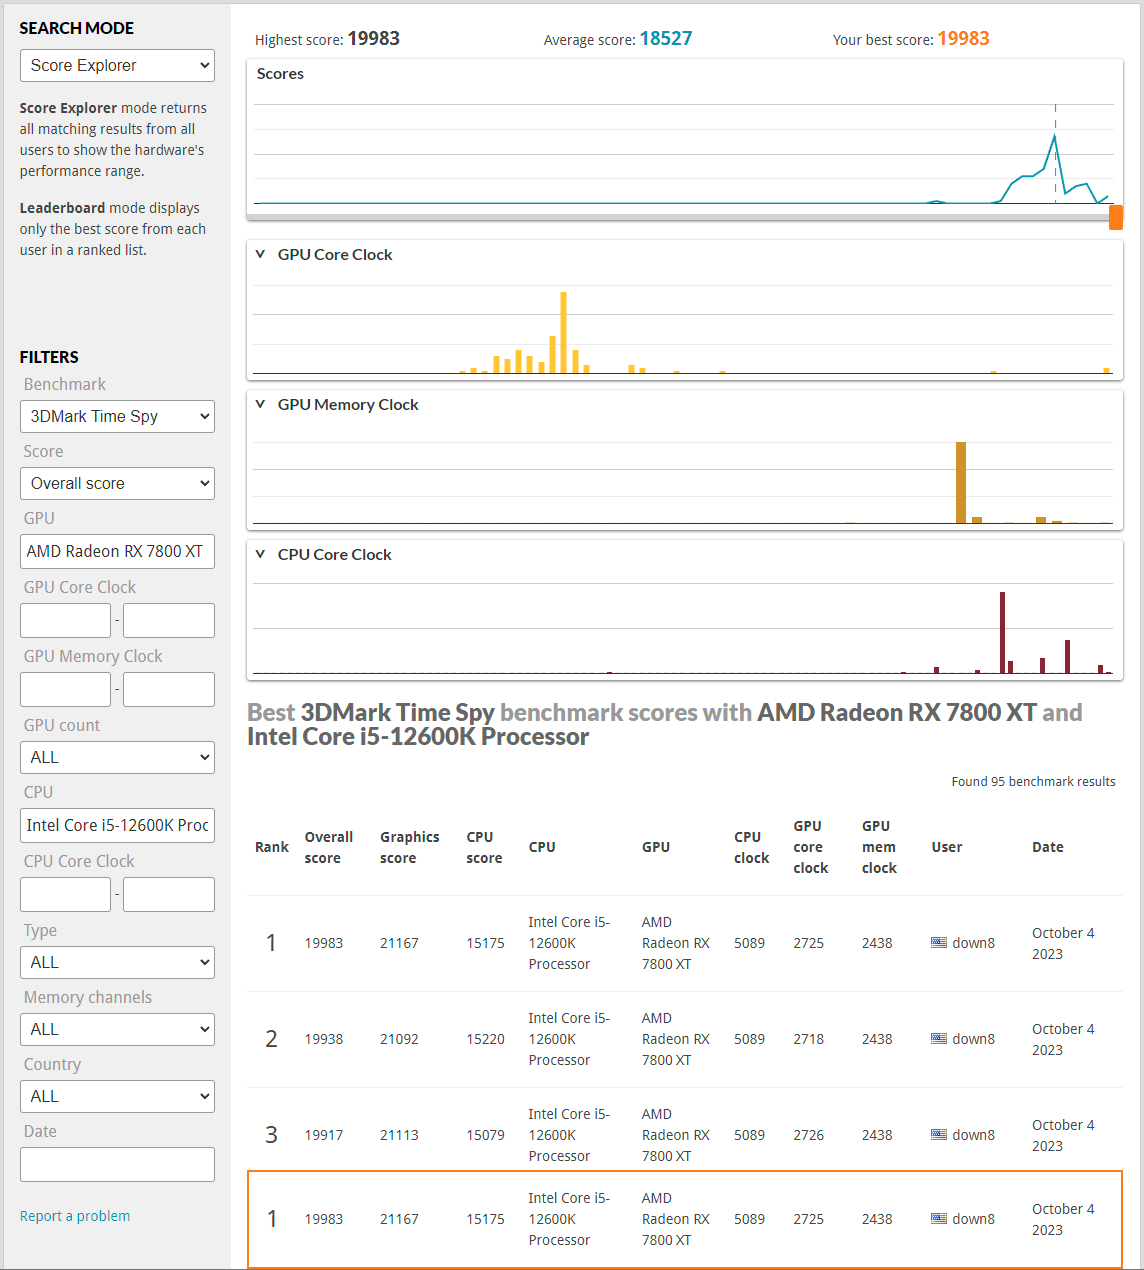Collapse the GPU Core Clock chart
The height and width of the screenshot is (1270, 1144).
click(x=260, y=255)
